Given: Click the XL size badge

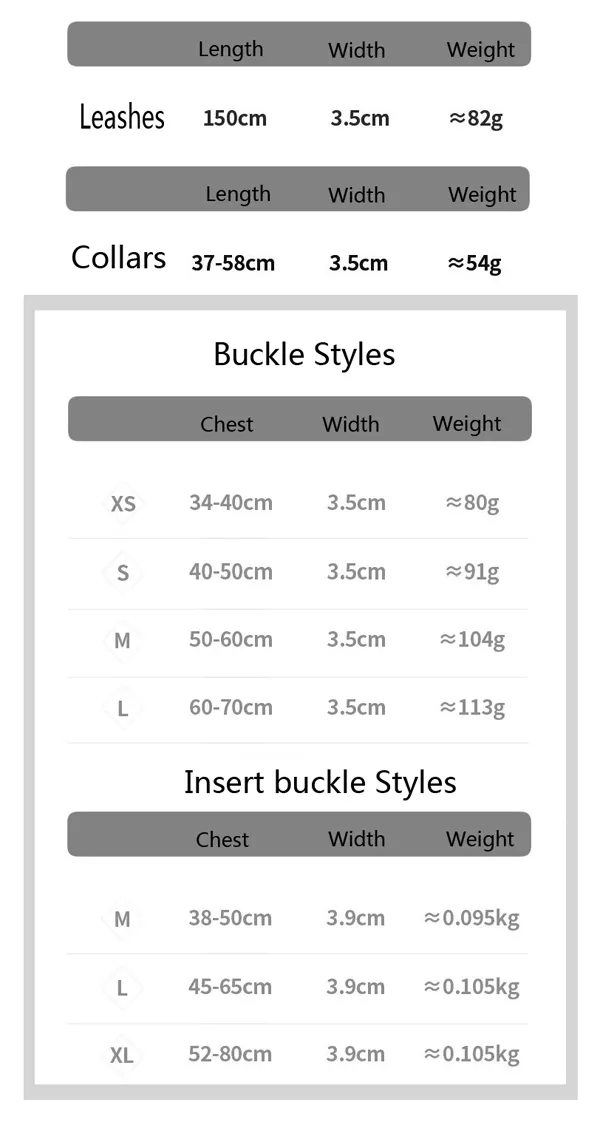Looking at the screenshot, I should click(122, 1055).
